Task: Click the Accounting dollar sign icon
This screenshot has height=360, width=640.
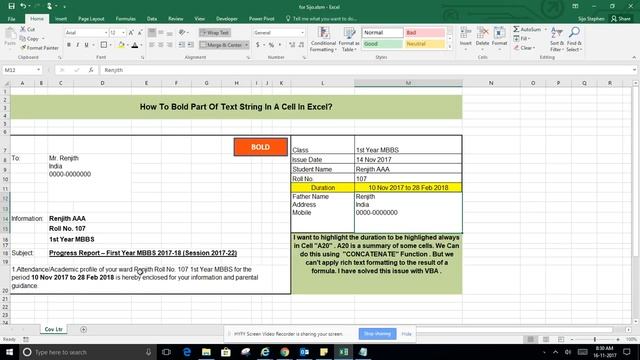Action: [x=258, y=45]
